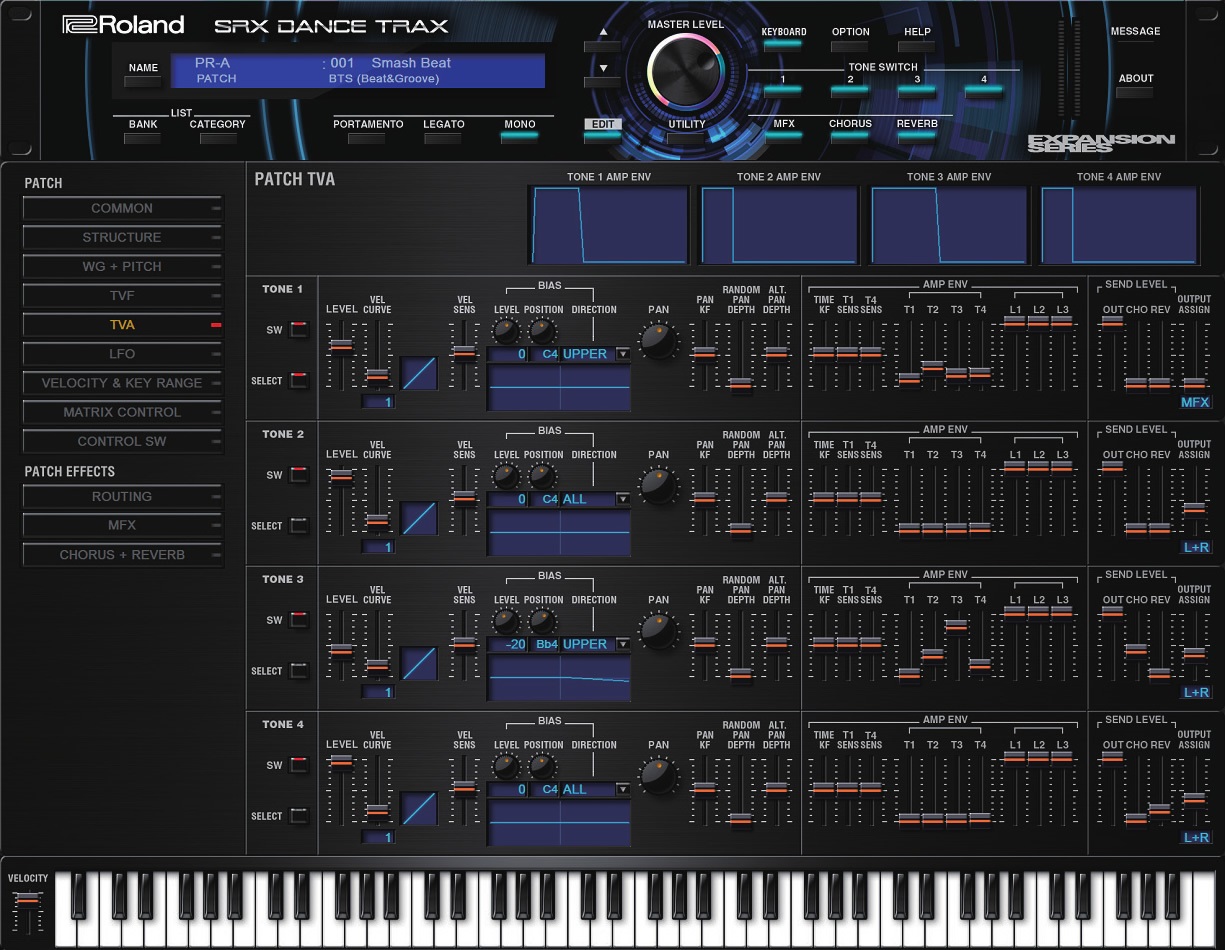This screenshot has width=1225, height=950.
Task: Click the Tone 1 PAN knob
Action: coord(659,340)
